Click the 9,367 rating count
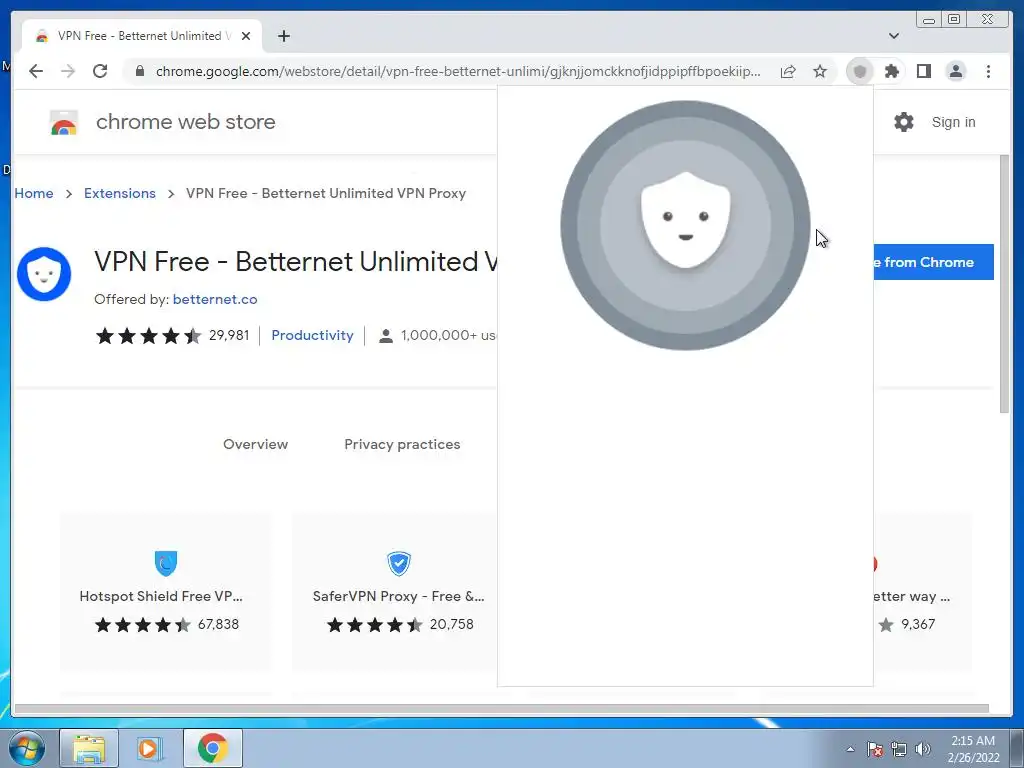 918,624
